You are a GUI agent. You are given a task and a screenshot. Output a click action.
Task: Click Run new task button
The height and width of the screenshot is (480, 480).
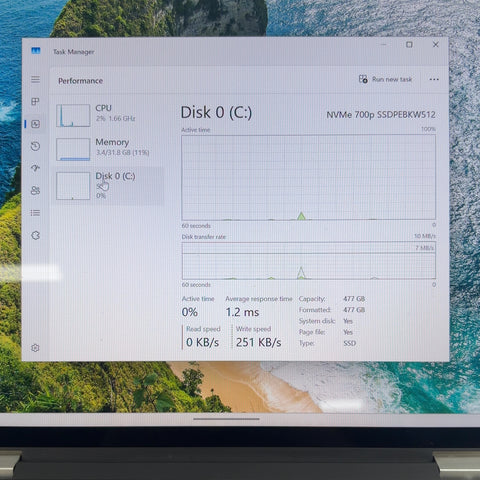tap(385, 79)
